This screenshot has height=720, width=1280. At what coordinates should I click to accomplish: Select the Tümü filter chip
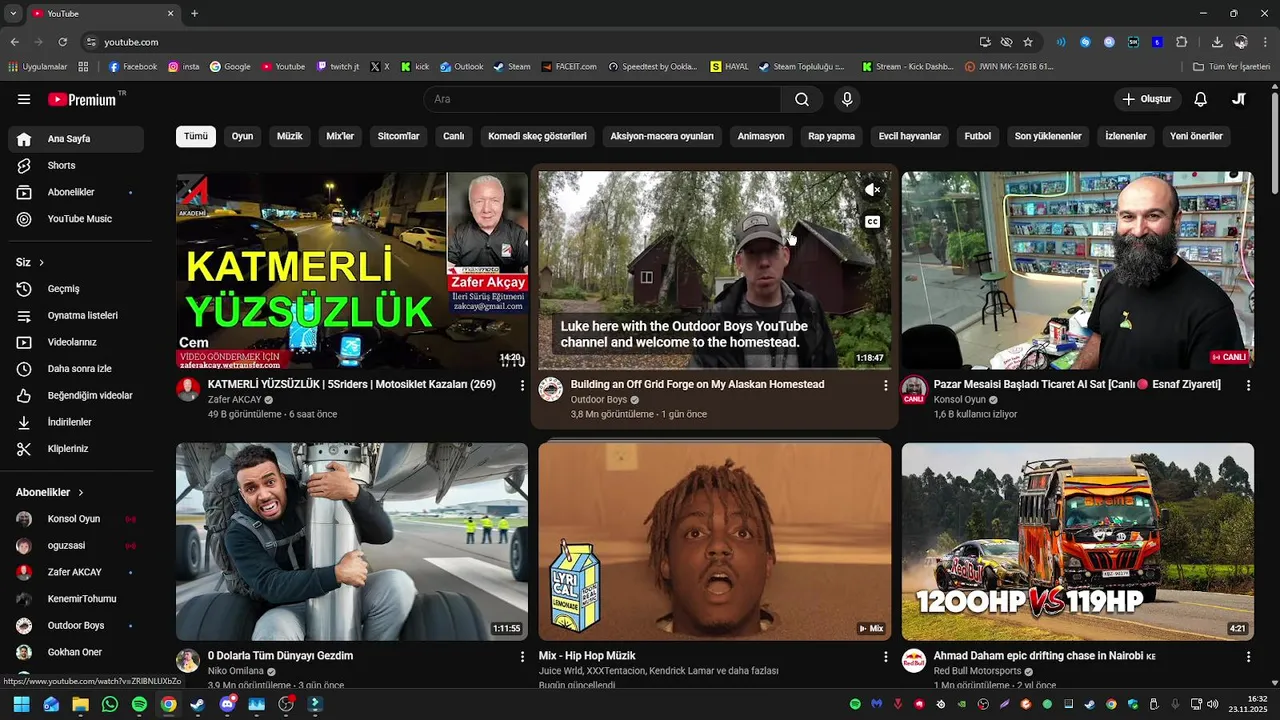pyautogui.click(x=196, y=136)
